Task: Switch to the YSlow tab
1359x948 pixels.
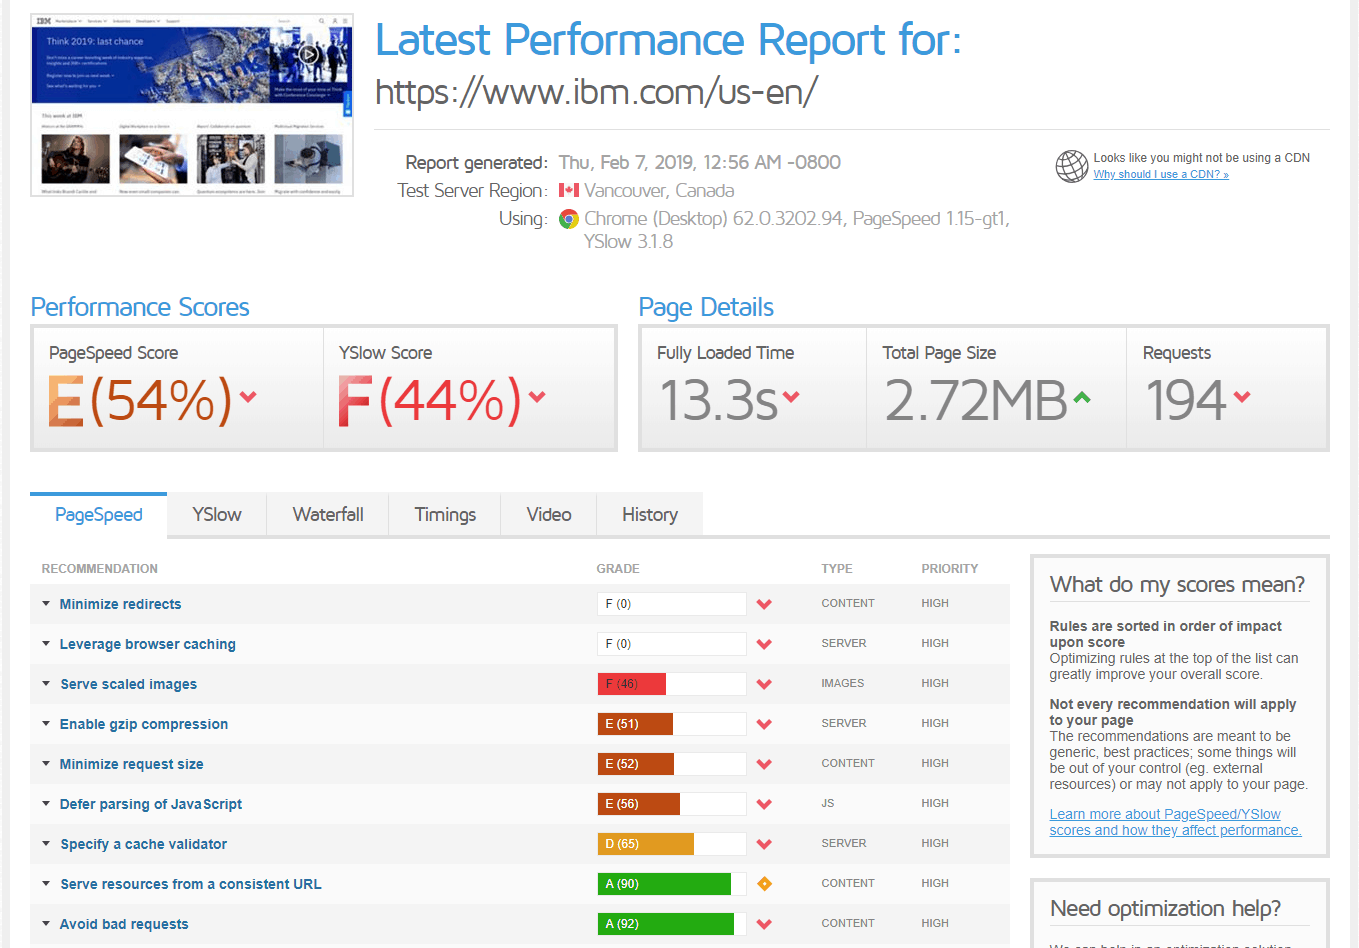Action: (217, 515)
